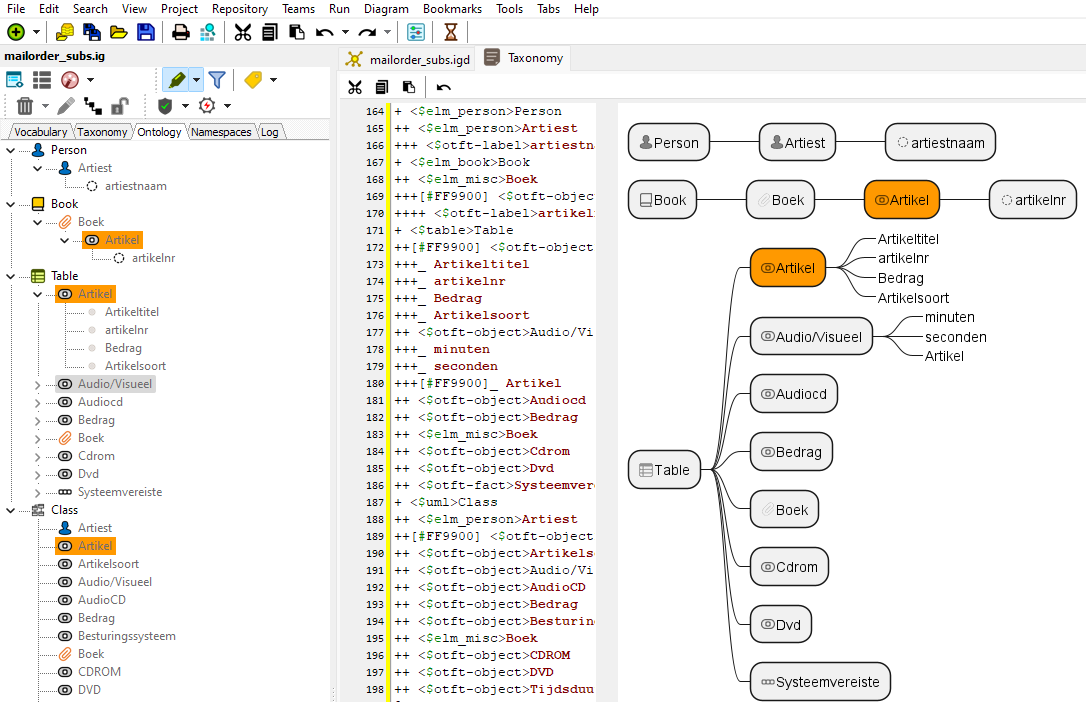1086x702 pixels.
Task: Click the Print icon in main toolbar
Action: [181, 32]
